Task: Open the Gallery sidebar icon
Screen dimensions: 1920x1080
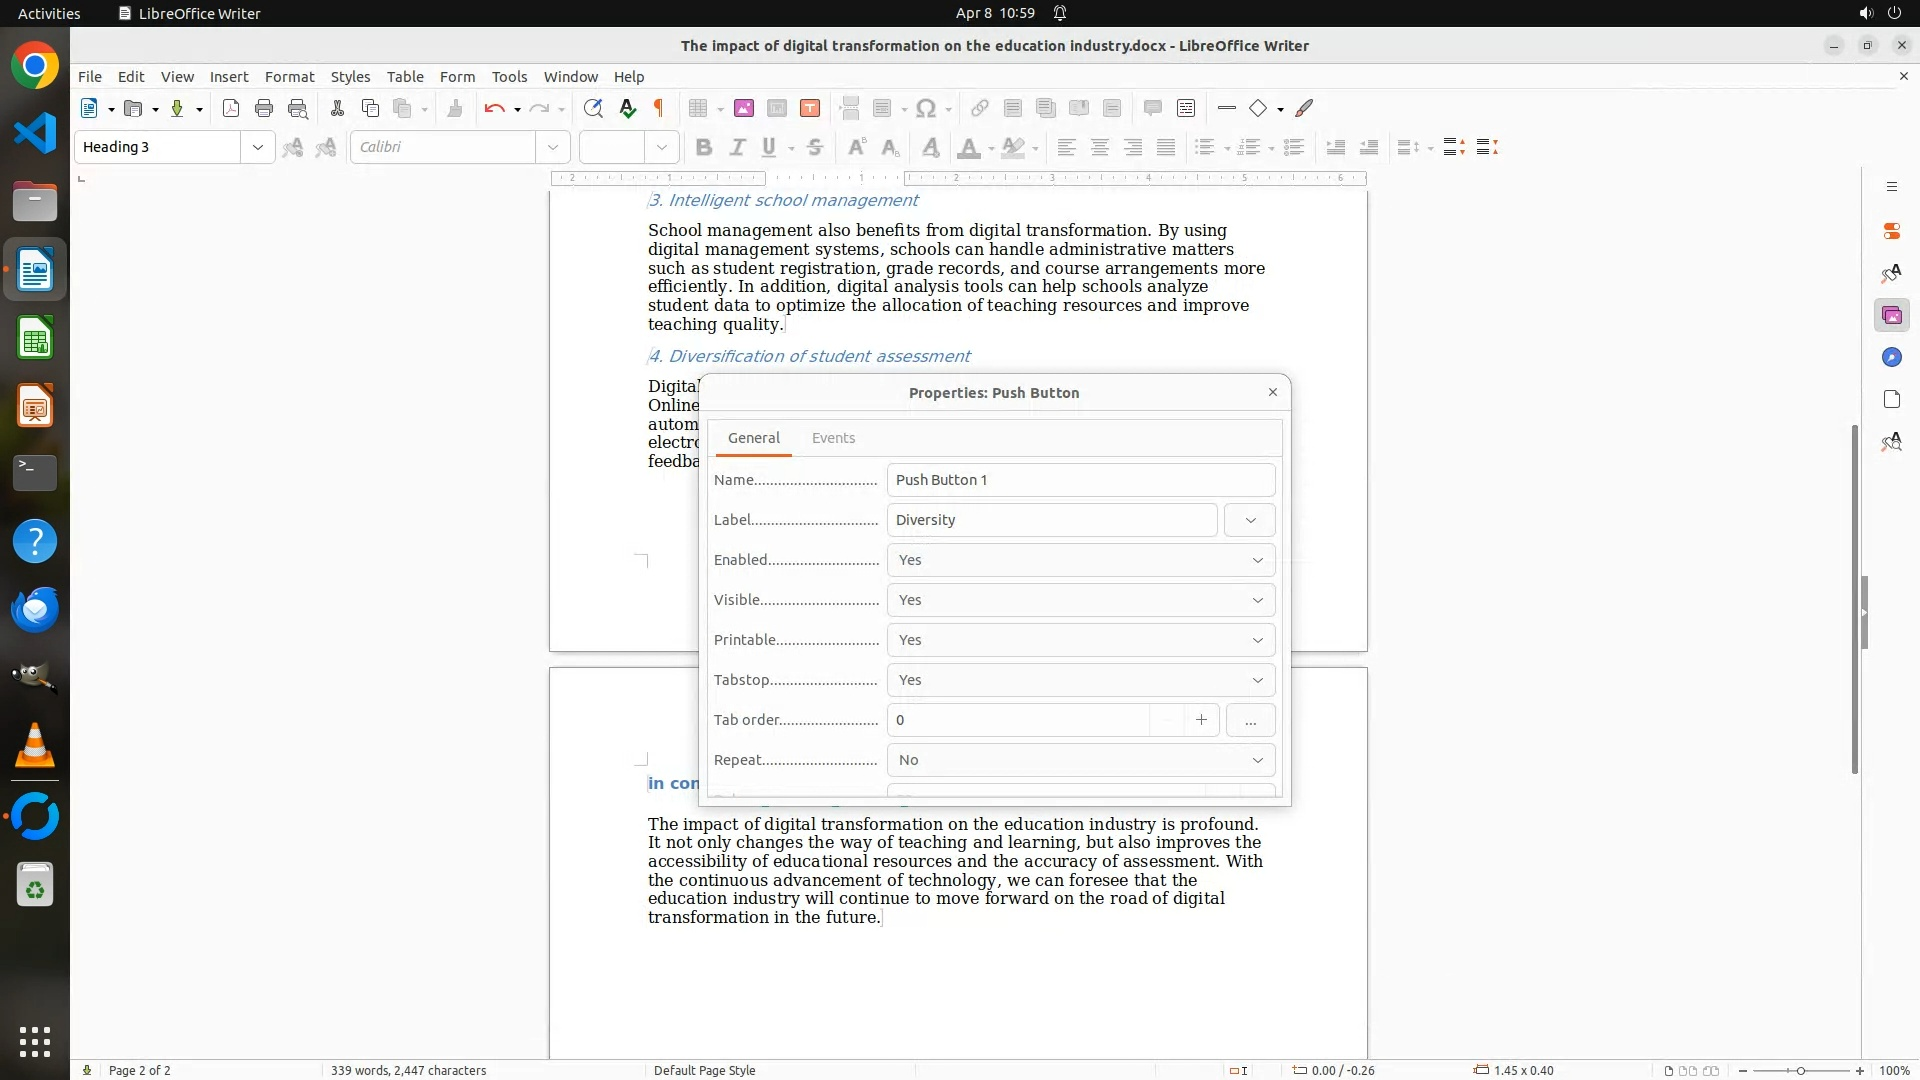Action: [x=1891, y=315]
